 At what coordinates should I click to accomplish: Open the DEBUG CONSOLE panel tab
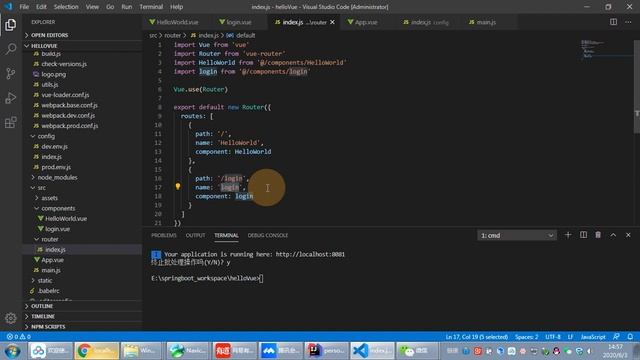point(268,236)
